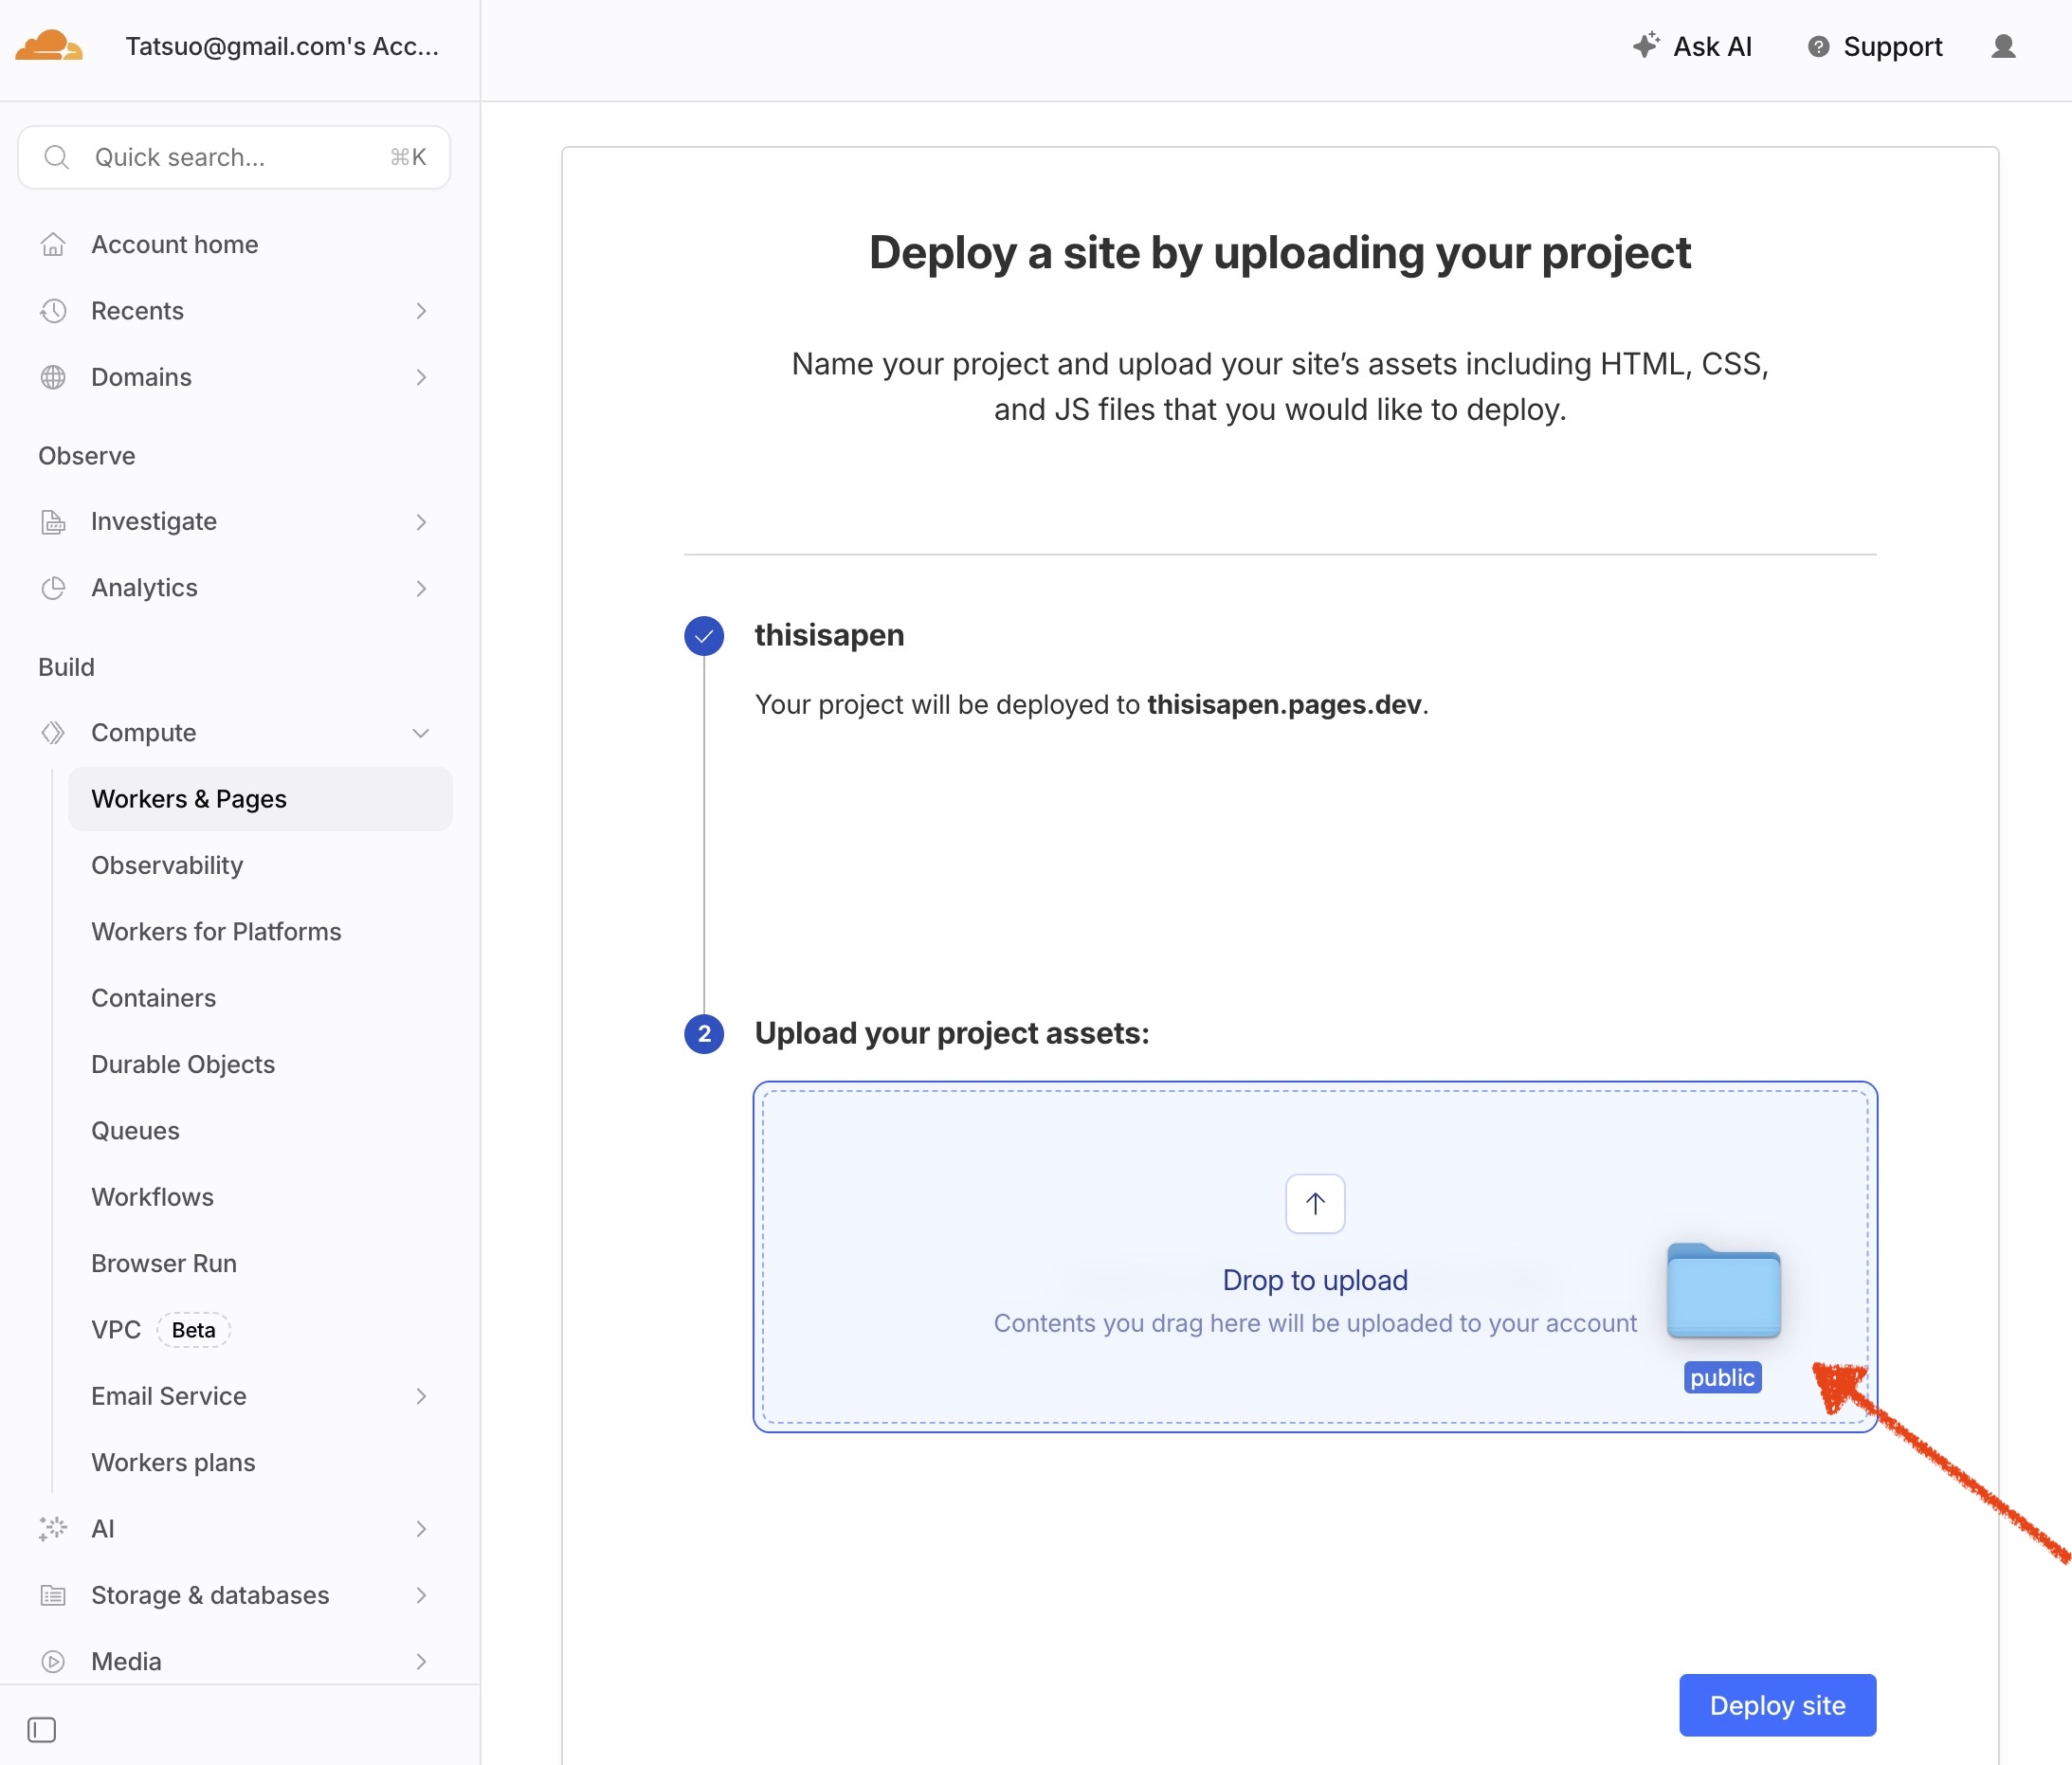This screenshot has width=2072, height=1765.
Task: Toggle the sidebar collapse icon
Action: pyautogui.click(x=42, y=1729)
